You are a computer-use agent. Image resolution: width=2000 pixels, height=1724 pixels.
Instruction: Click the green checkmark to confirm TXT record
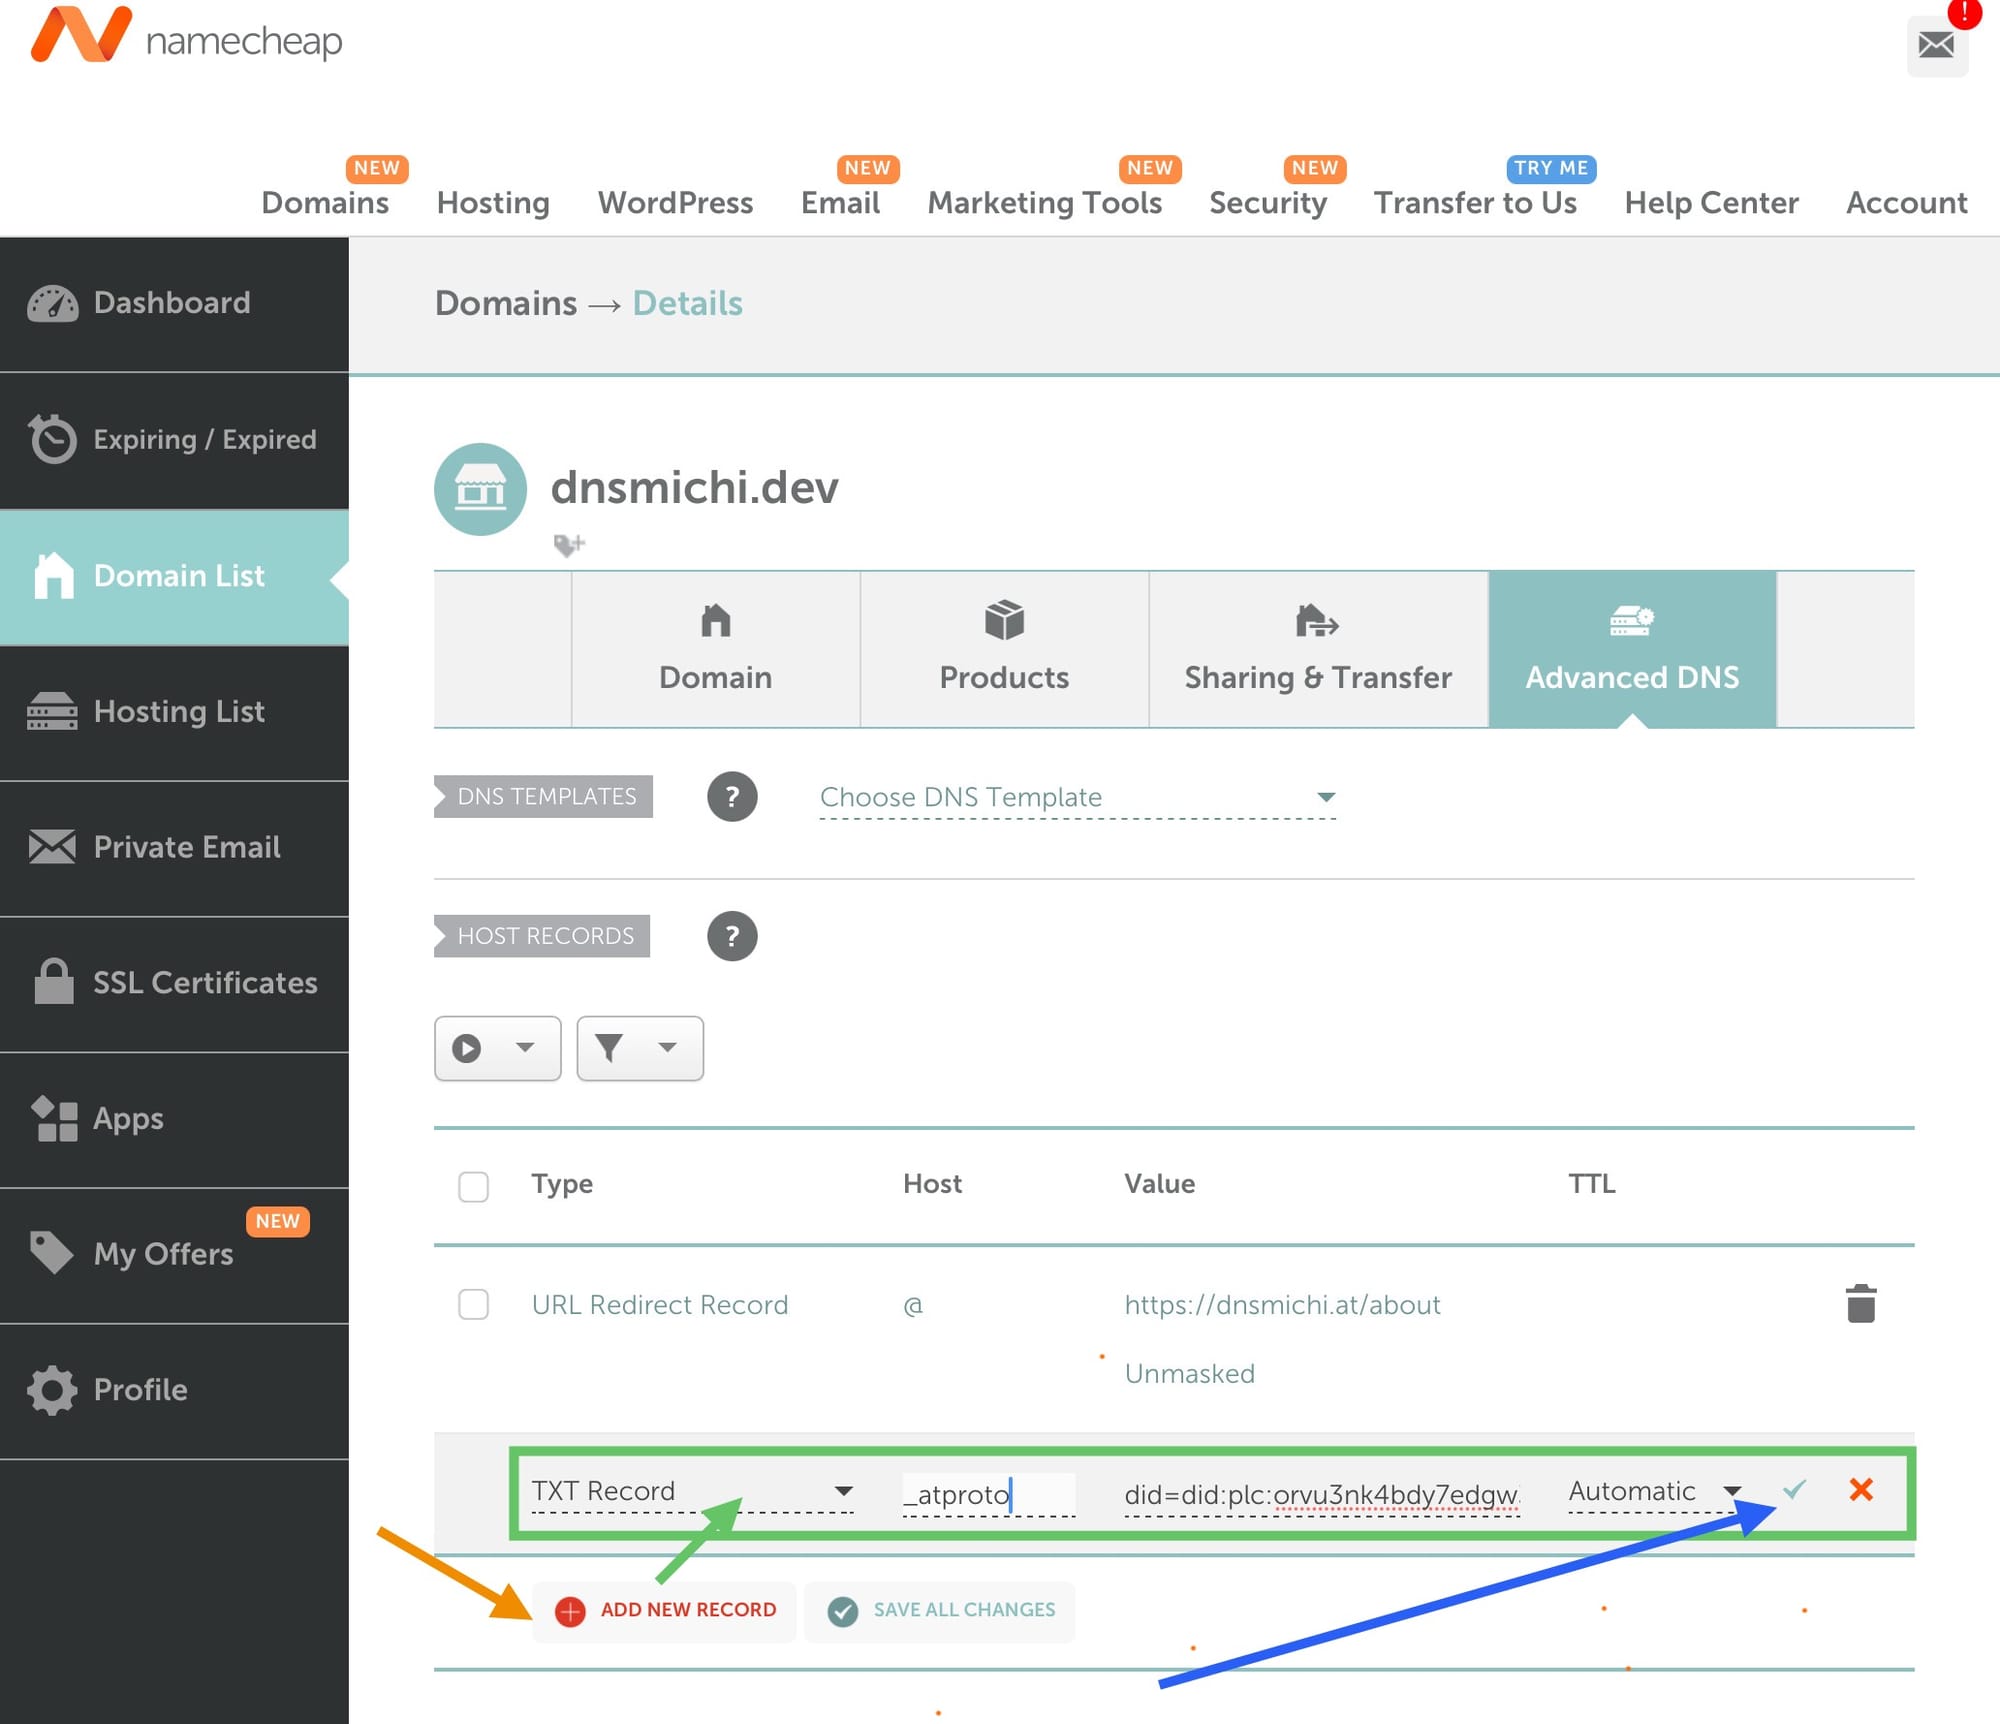pos(1794,1489)
